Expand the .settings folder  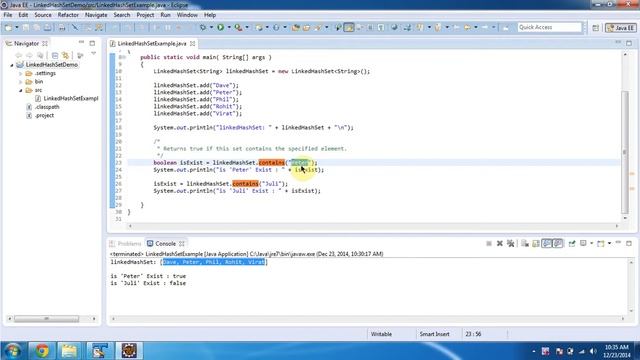pos(20,73)
